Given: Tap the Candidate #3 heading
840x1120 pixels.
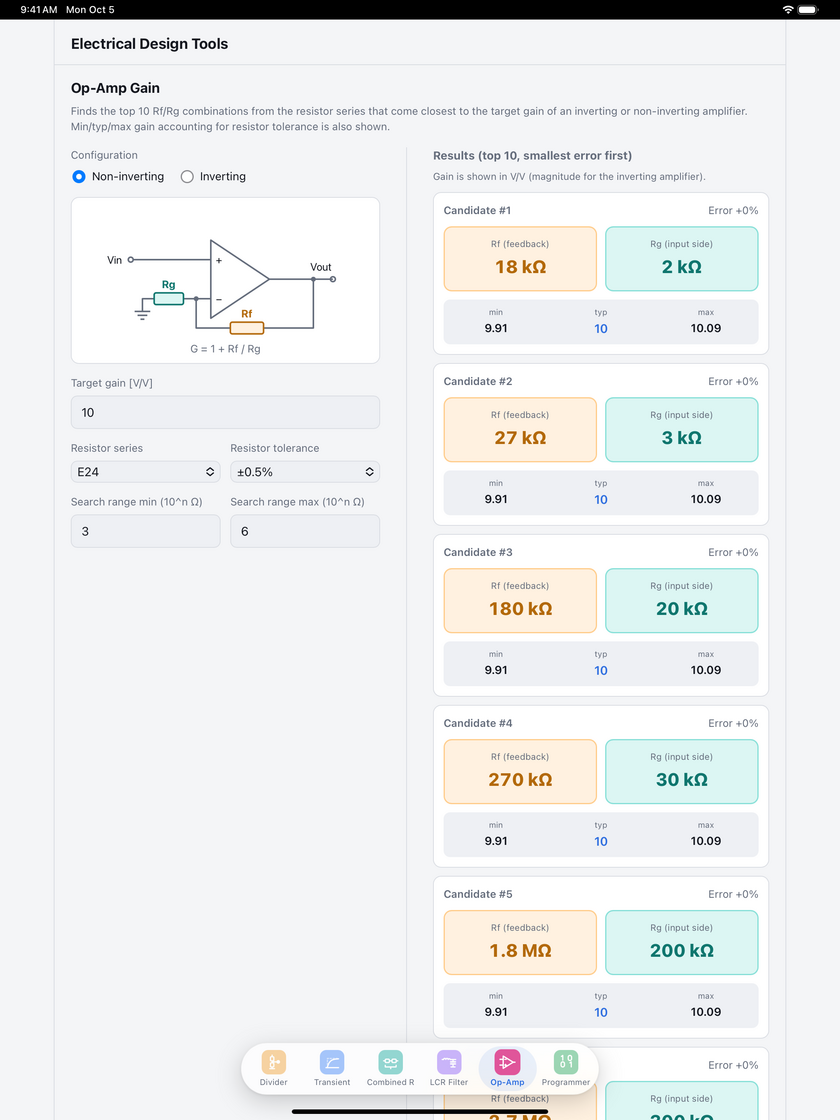Looking at the screenshot, I should (478, 552).
